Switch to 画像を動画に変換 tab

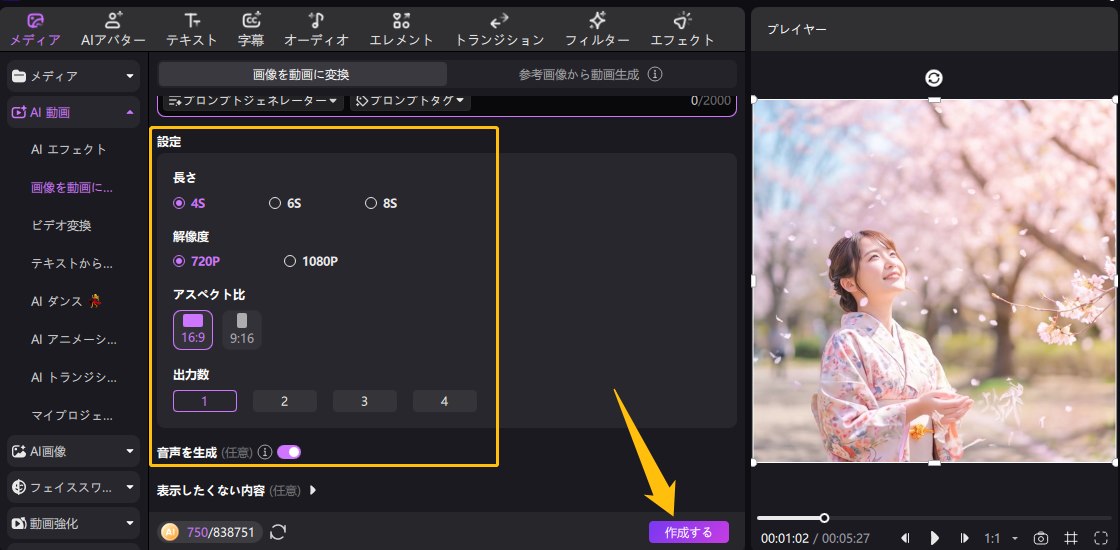coord(302,74)
